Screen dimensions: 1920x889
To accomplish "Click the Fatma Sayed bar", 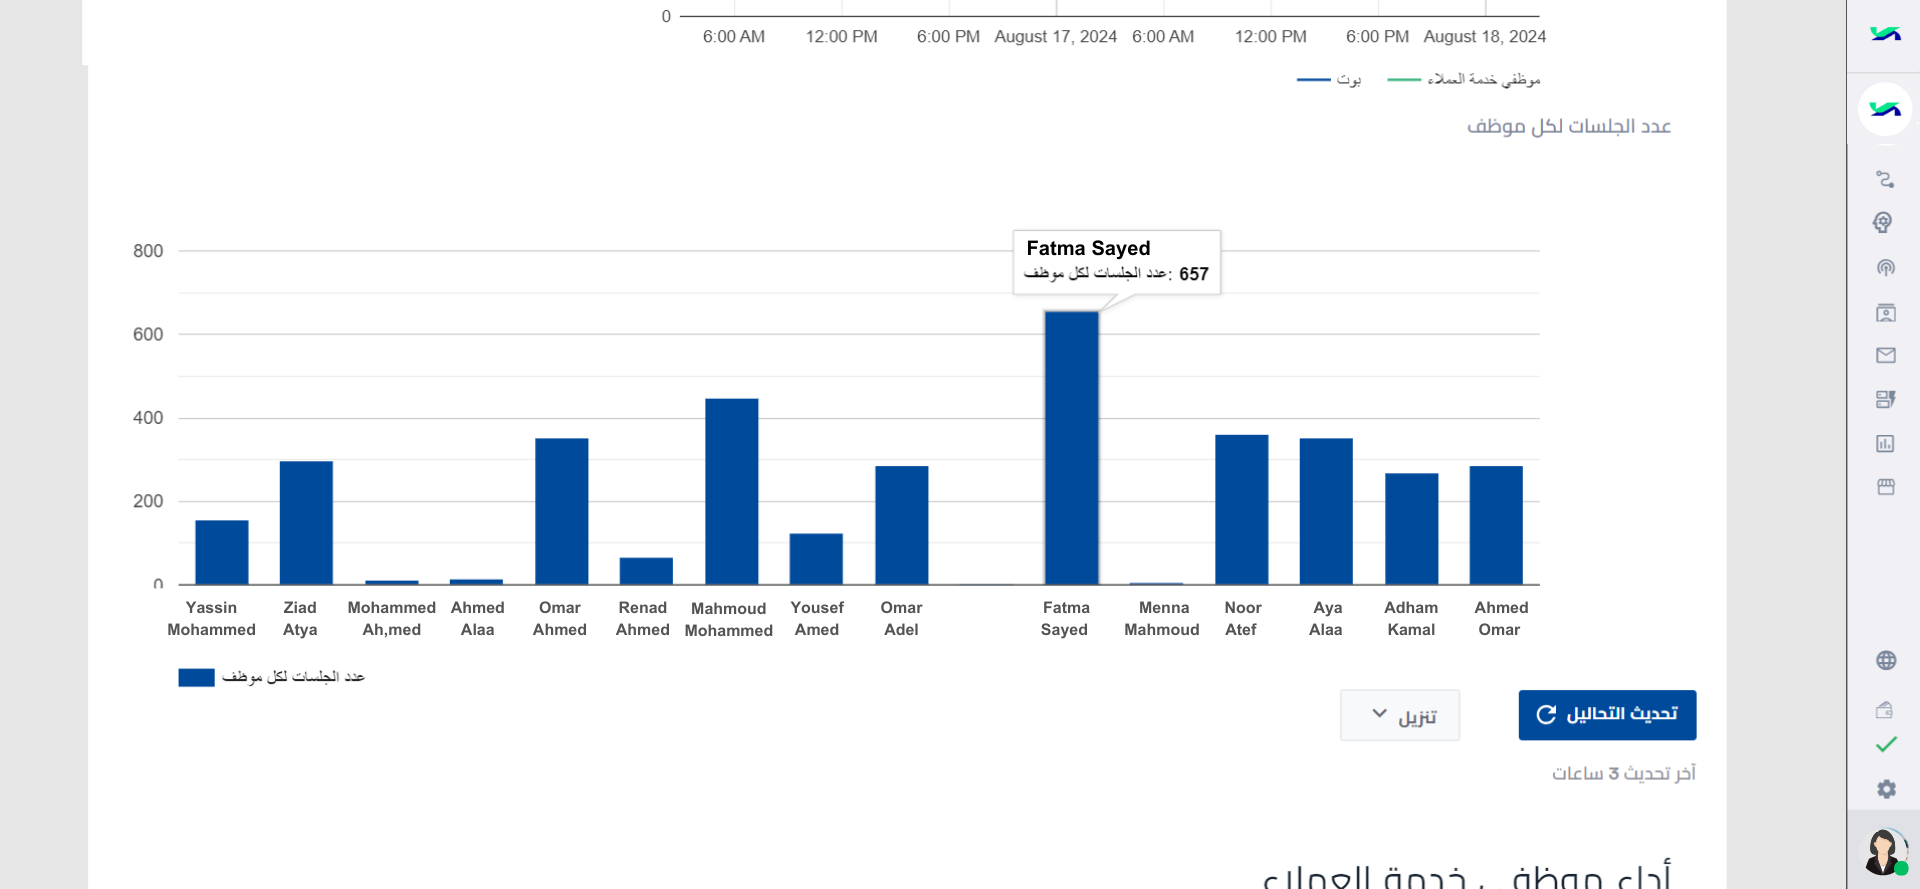I will click(1071, 447).
